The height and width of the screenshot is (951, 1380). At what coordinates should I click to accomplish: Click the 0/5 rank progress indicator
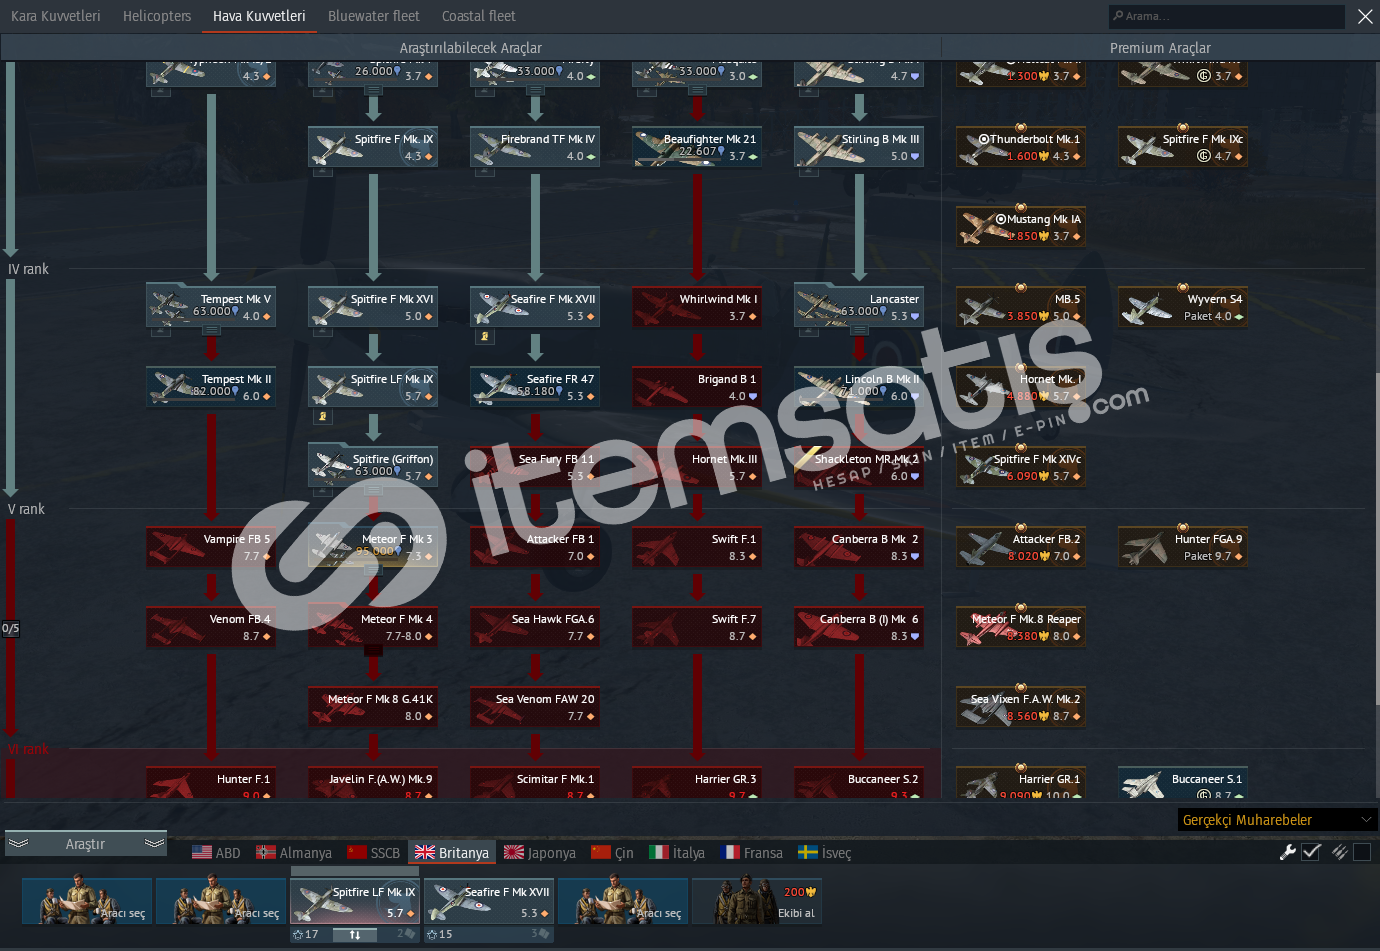coord(10,629)
